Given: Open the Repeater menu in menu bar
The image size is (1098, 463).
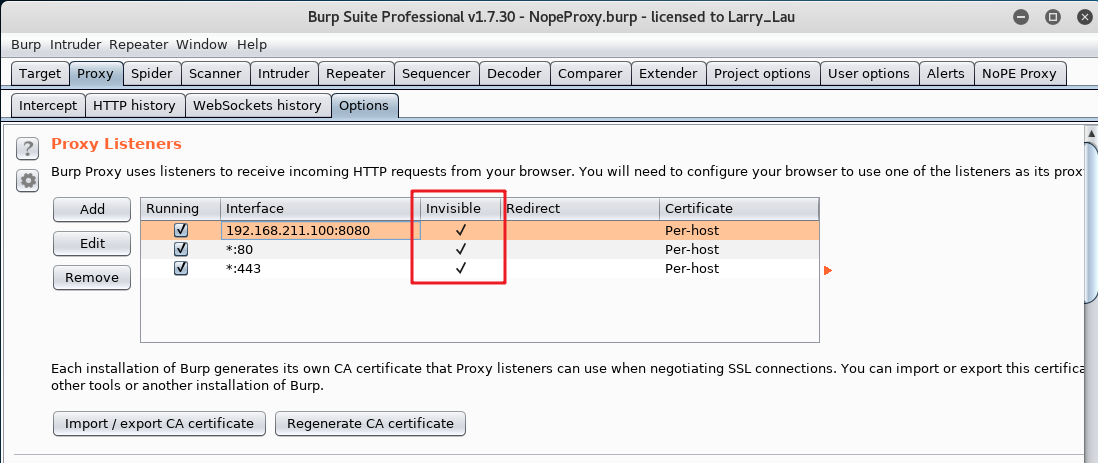Looking at the screenshot, I should tap(139, 44).
